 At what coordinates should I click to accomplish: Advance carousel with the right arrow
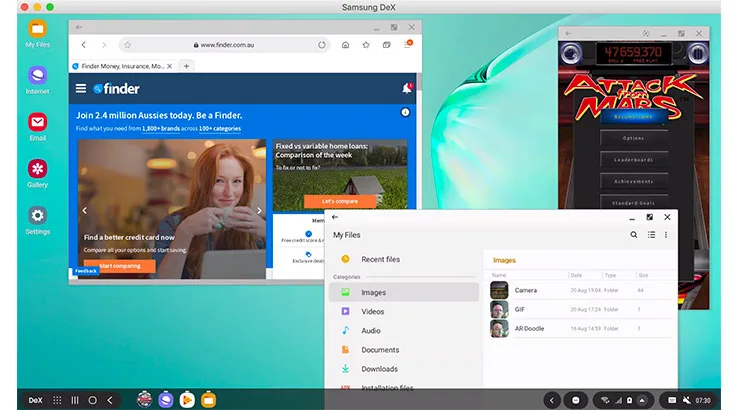(260, 211)
